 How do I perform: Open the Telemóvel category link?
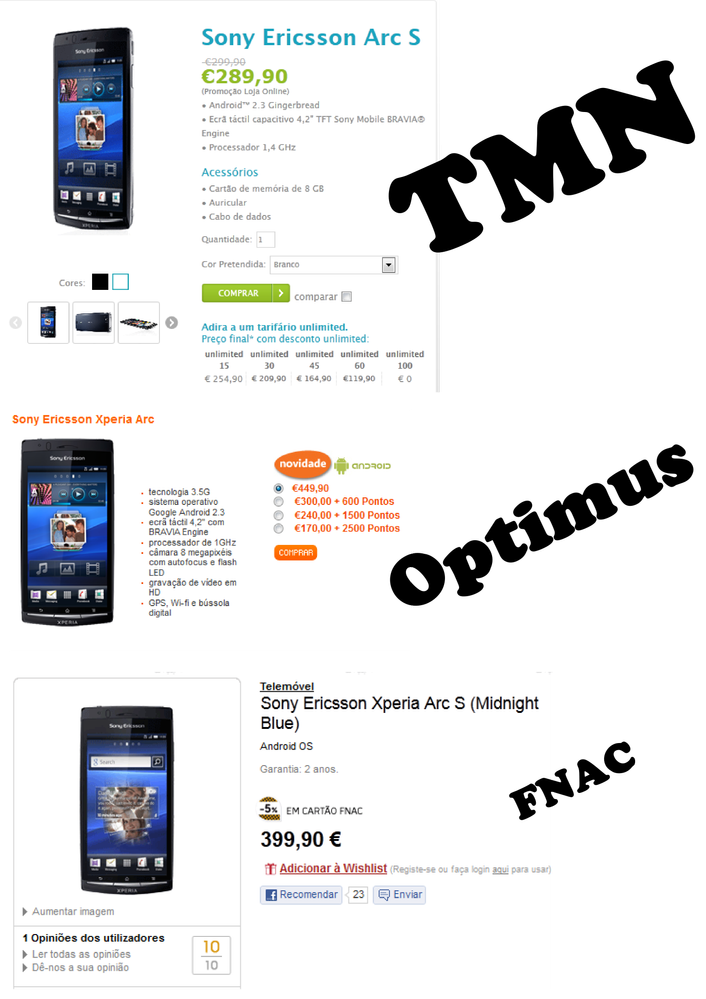[x=287, y=686]
